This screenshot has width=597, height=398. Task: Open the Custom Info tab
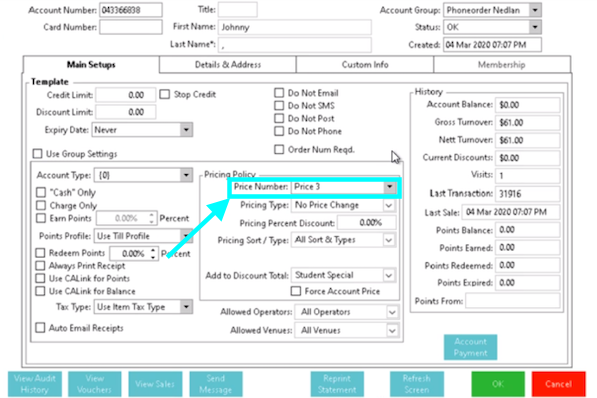pos(365,64)
